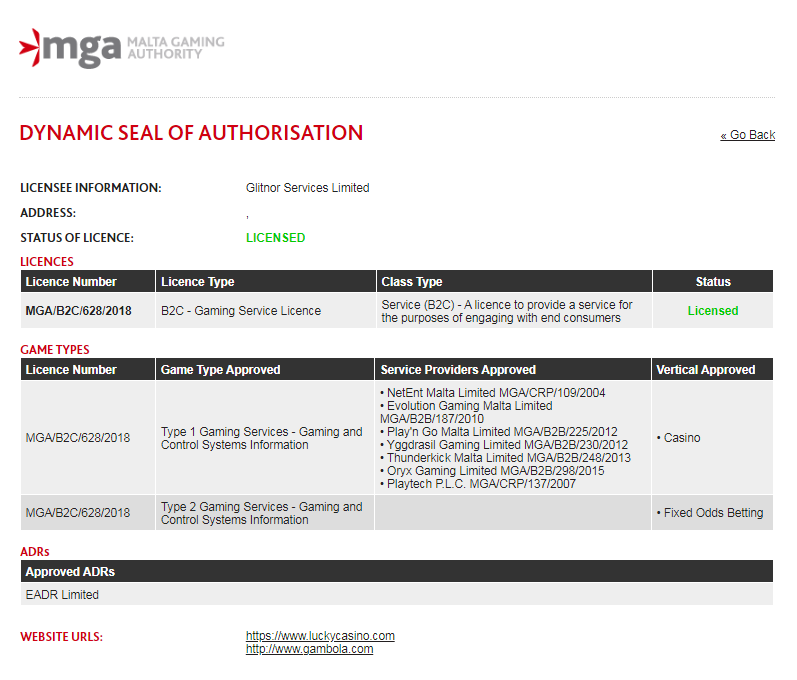Click the green LICENSED status of licence
This screenshot has width=797, height=680.
275,238
